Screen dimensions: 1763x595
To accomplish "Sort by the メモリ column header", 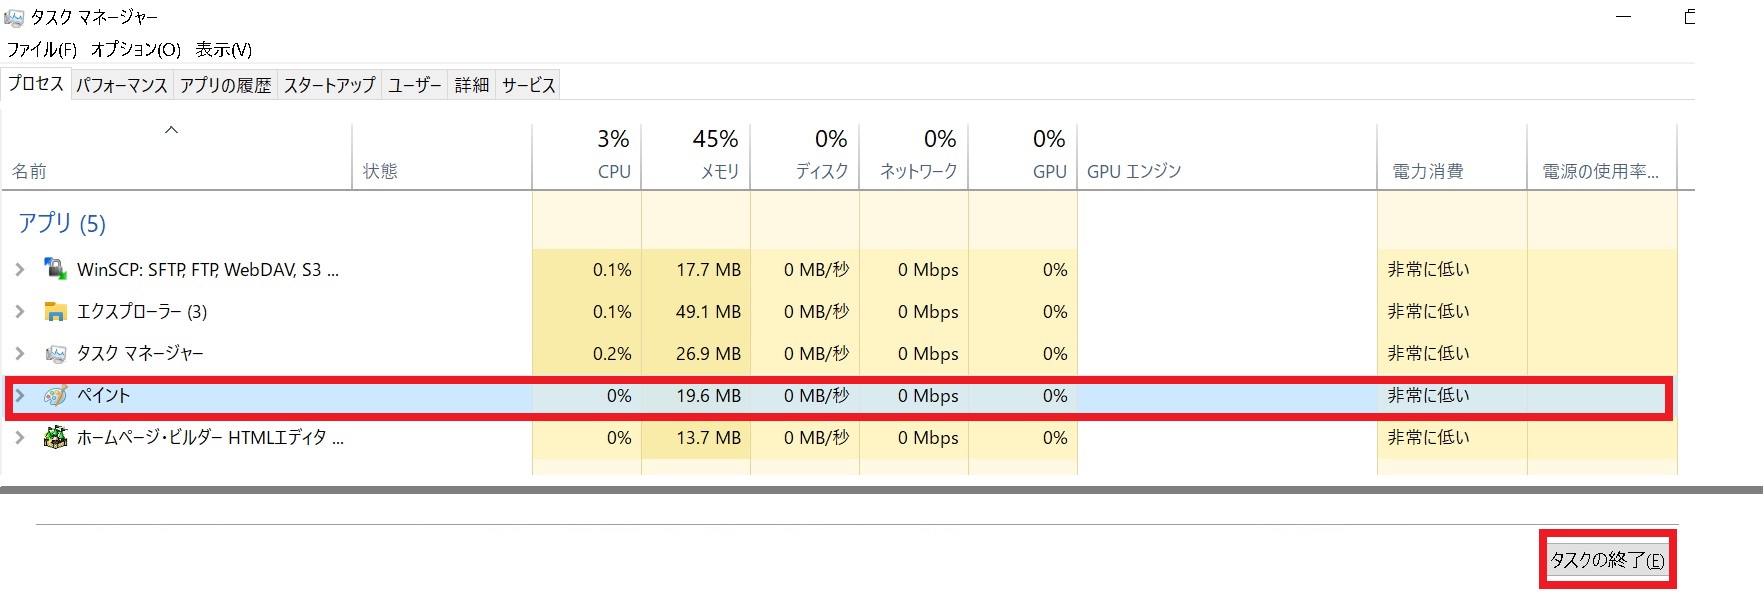I will pos(696,156).
